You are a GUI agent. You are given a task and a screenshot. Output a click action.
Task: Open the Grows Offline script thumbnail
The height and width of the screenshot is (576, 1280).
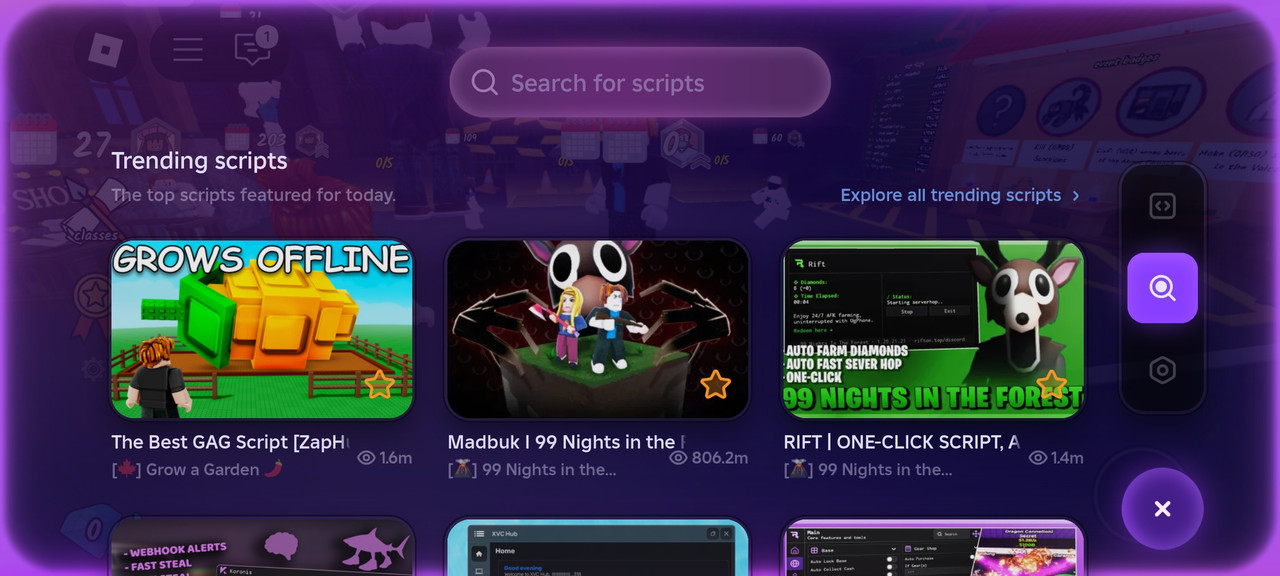262,329
